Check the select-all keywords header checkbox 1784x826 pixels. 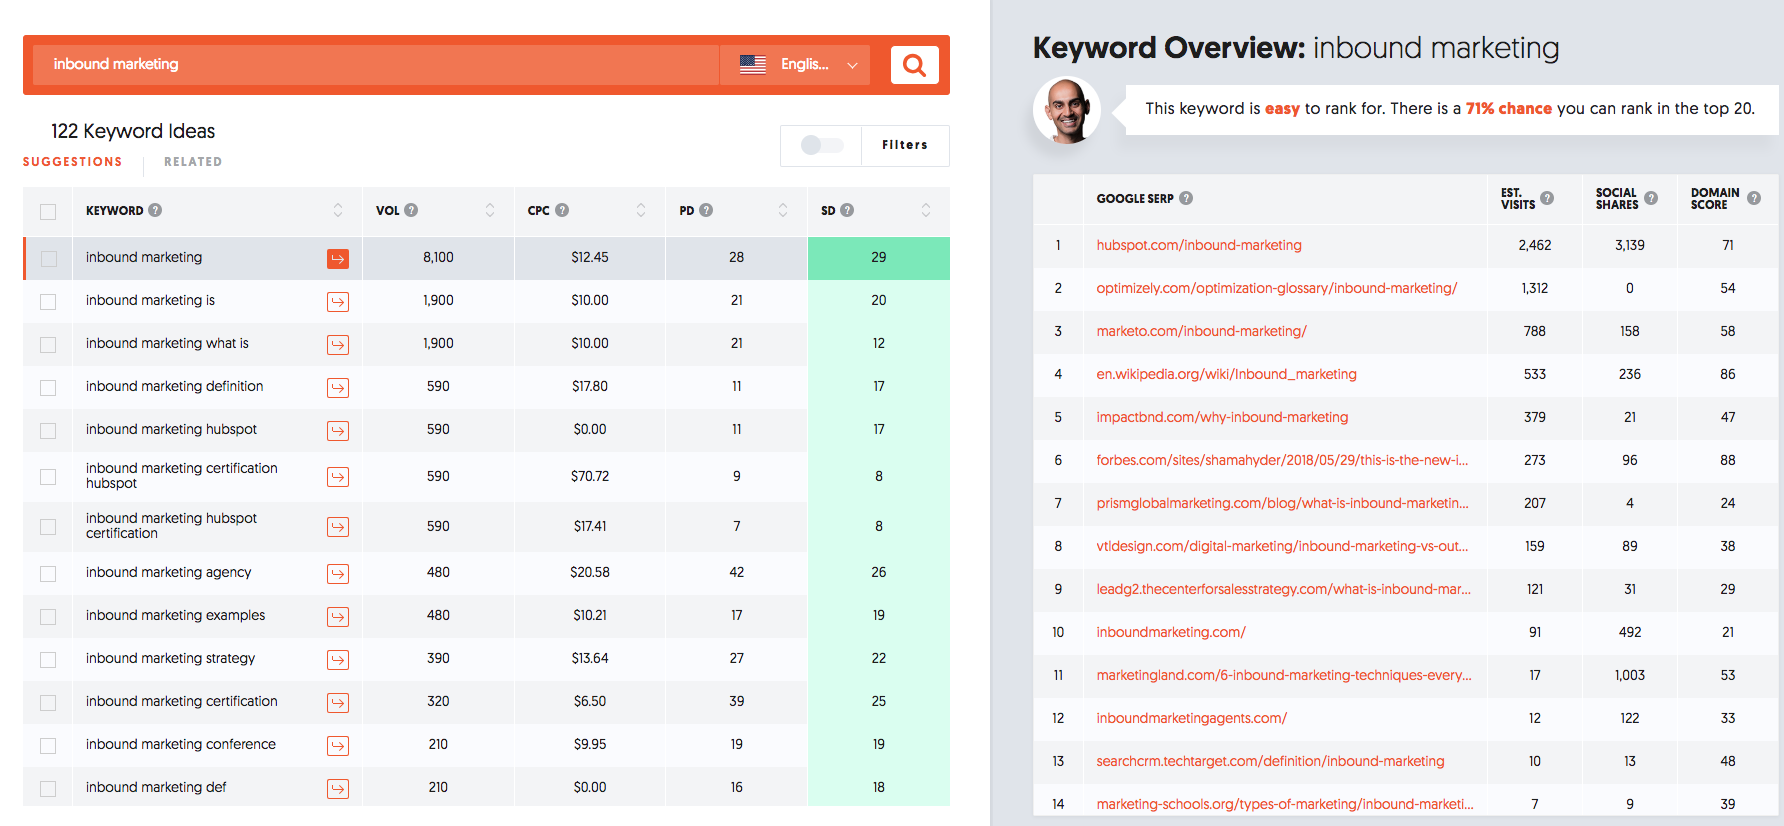coord(48,212)
